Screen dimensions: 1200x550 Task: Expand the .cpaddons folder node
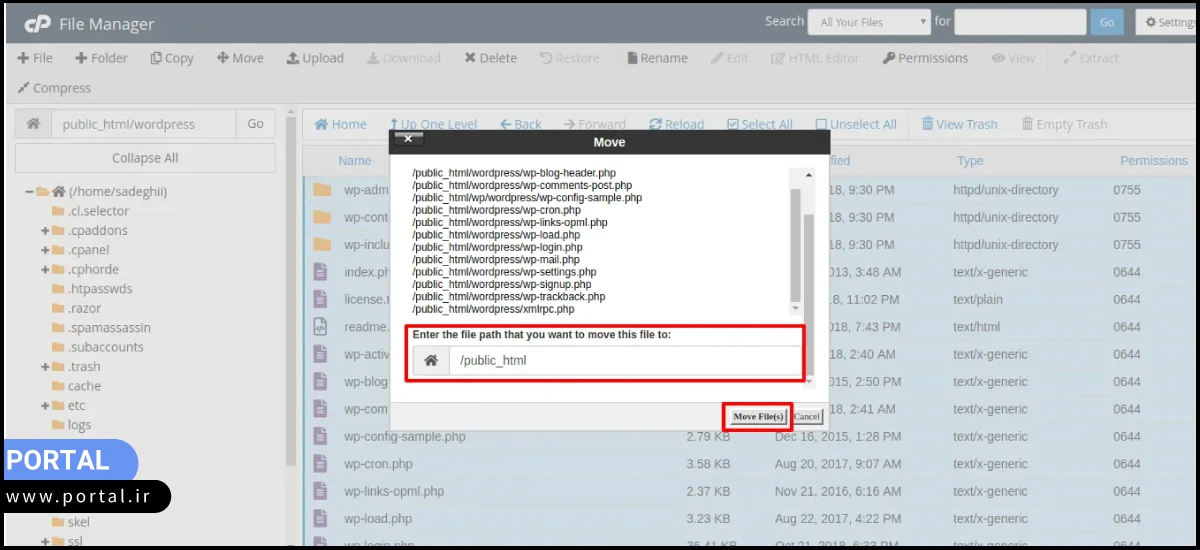(45, 230)
